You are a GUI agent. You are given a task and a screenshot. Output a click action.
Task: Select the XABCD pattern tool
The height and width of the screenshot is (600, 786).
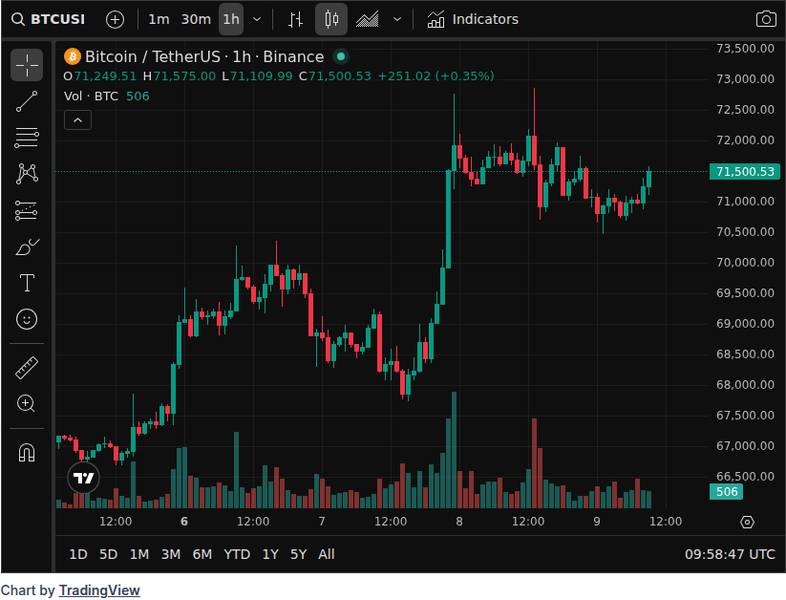(x=27, y=174)
